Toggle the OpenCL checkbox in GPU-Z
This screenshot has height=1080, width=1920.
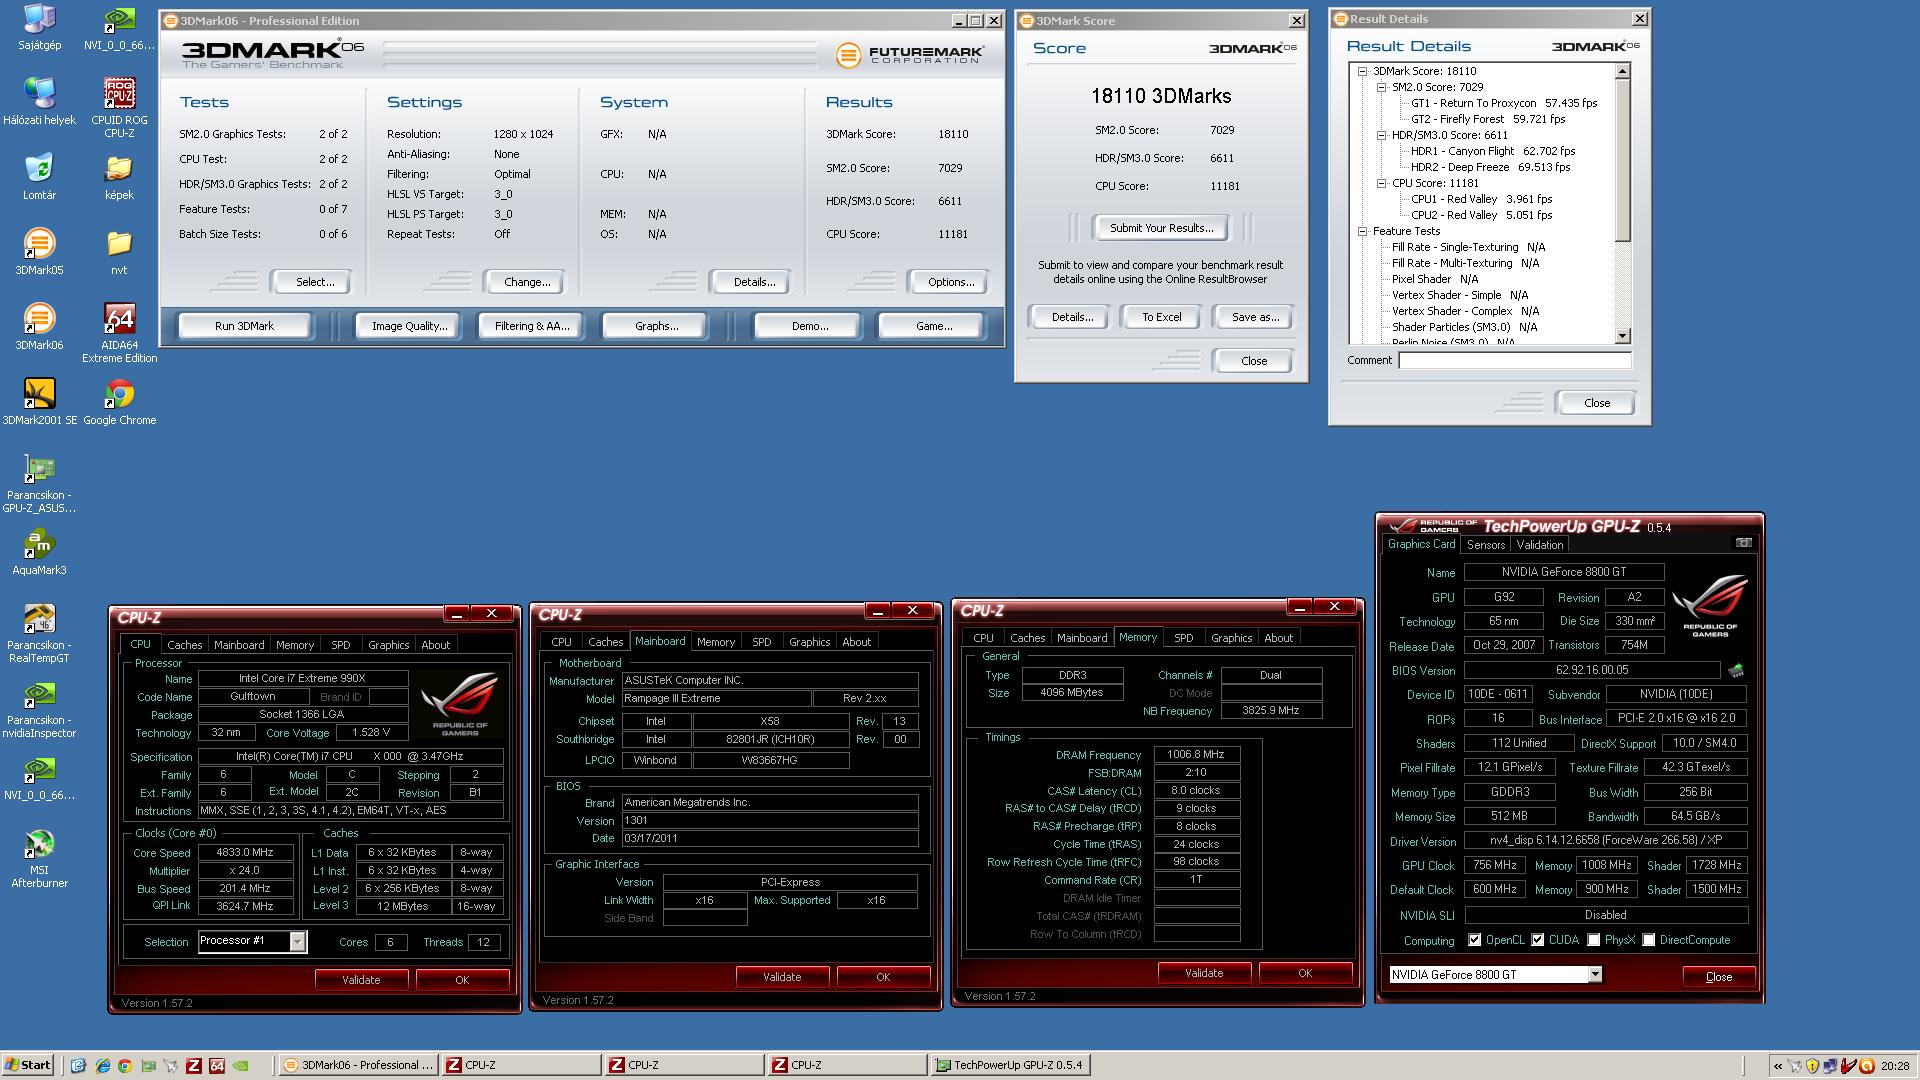pos(1474,940)
